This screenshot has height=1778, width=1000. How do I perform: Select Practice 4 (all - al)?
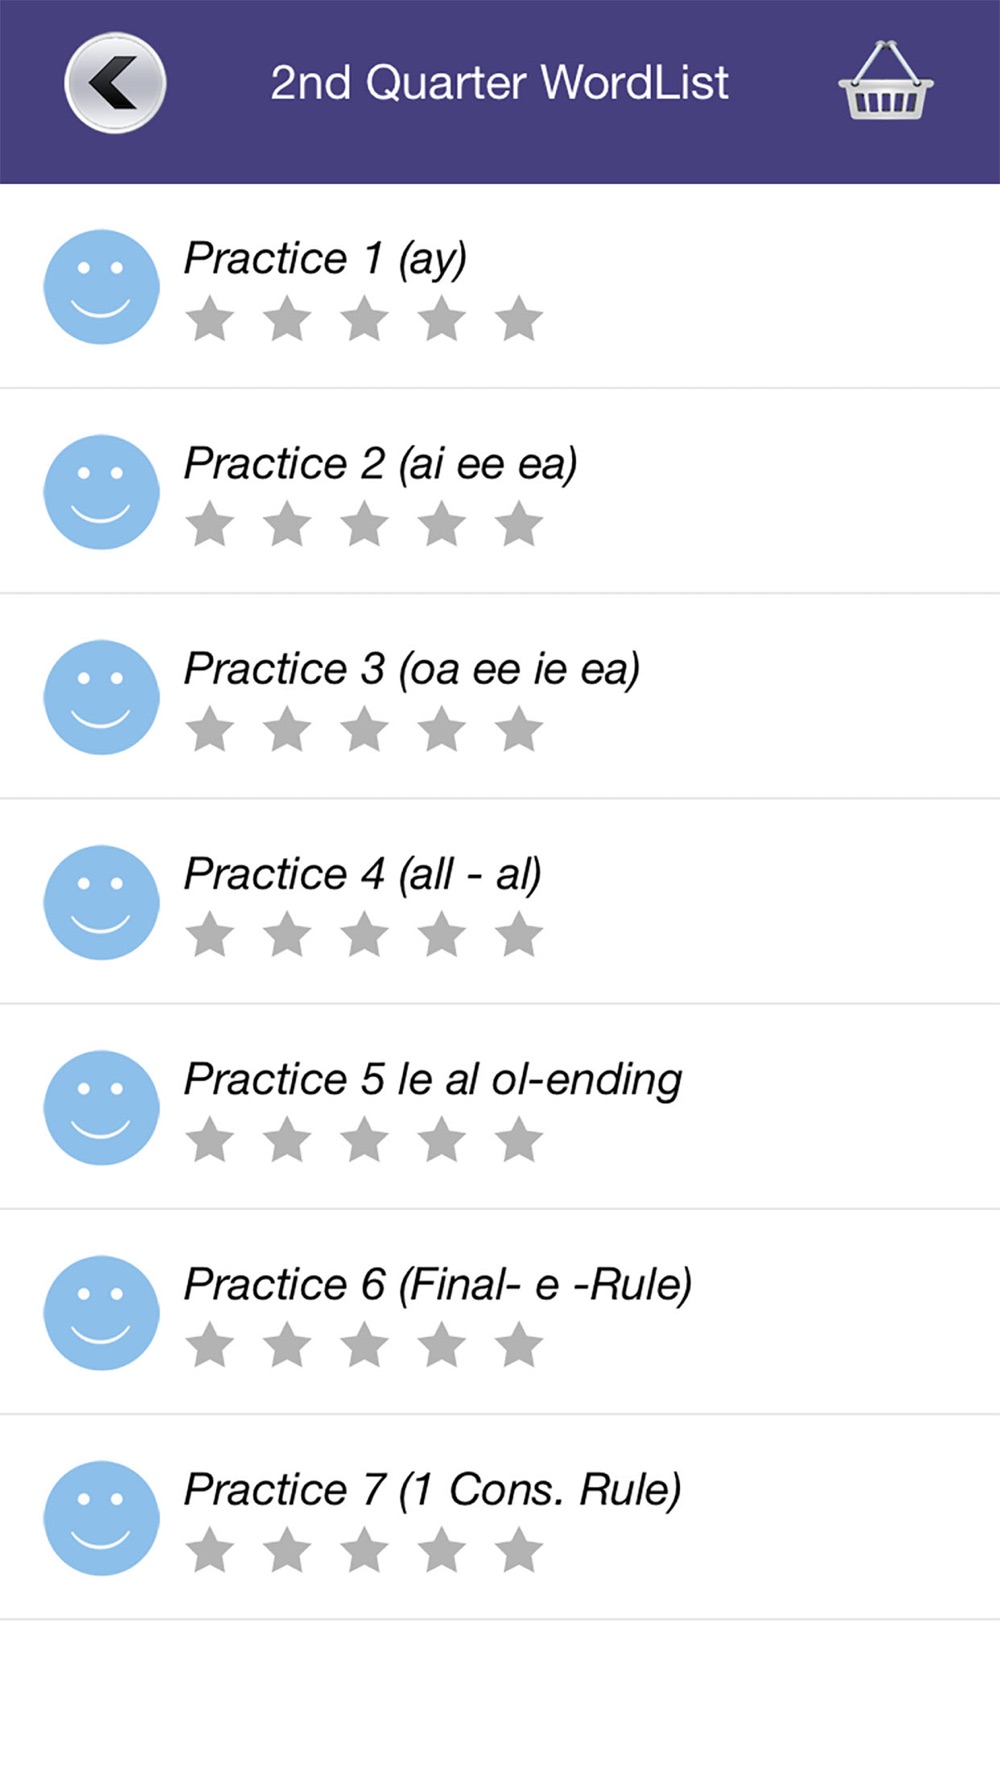click(500, 901)
